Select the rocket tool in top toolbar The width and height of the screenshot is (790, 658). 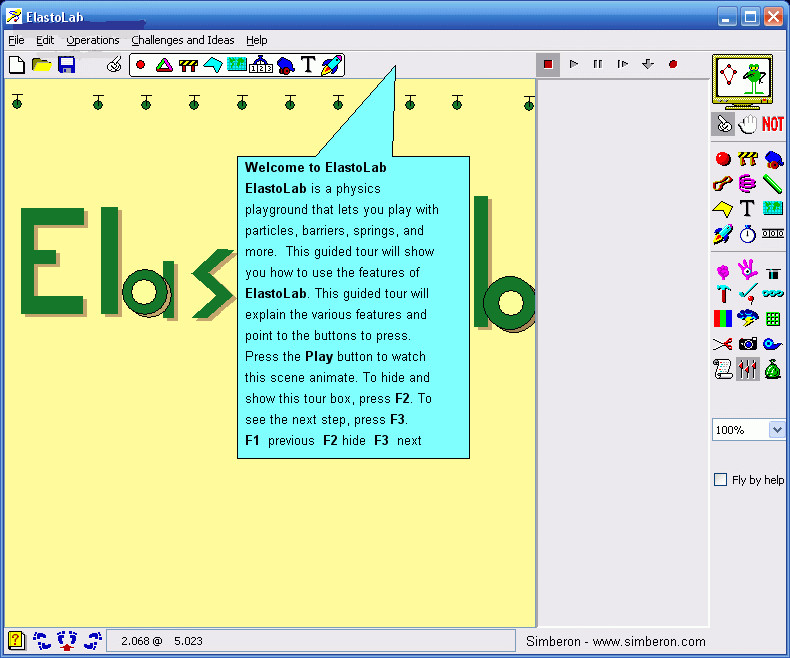point(332,65)
